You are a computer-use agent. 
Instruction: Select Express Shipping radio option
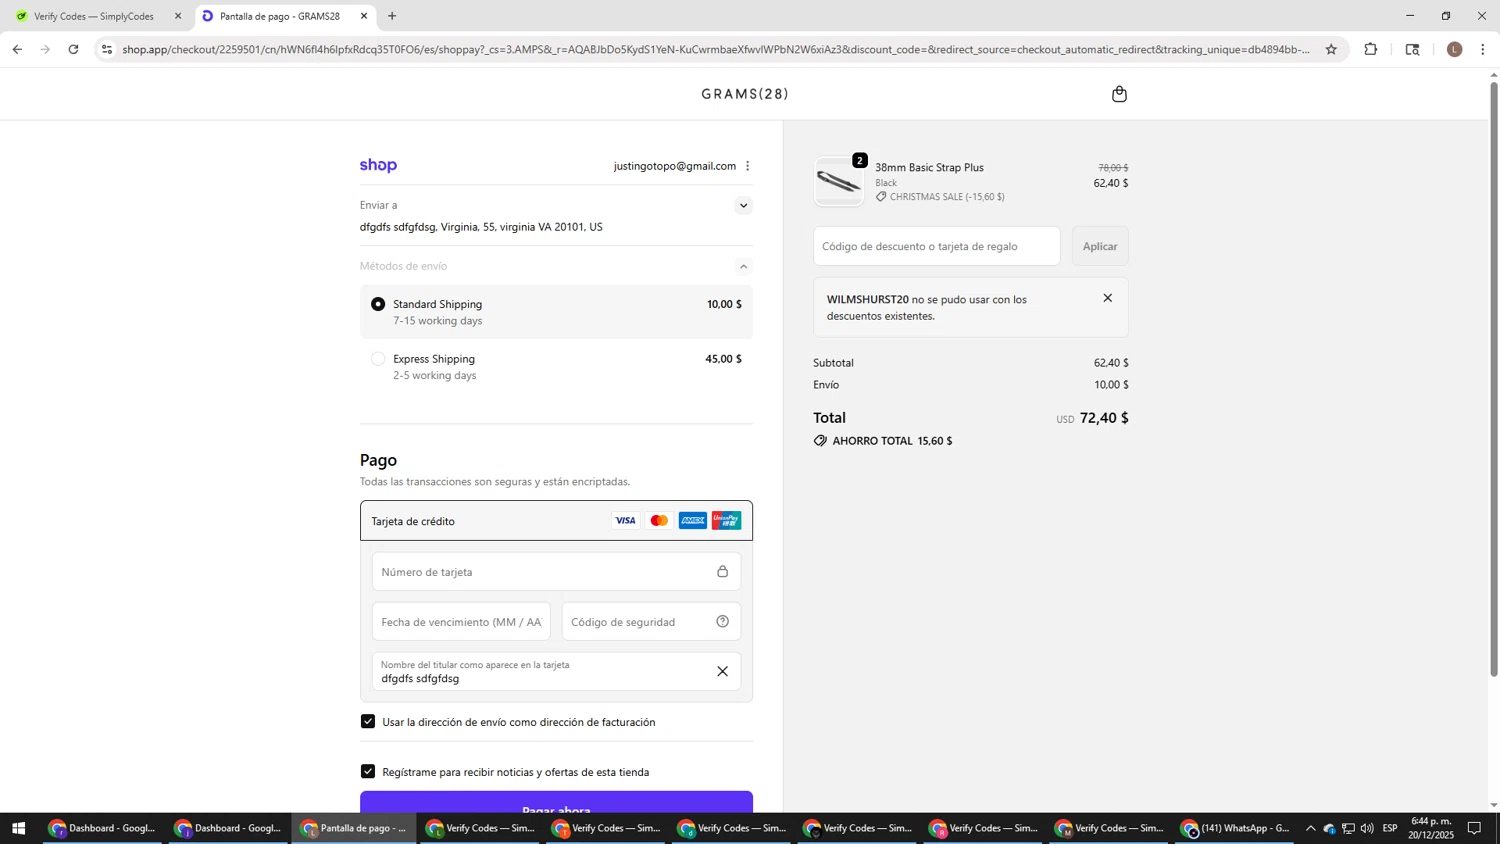(378, 359)
